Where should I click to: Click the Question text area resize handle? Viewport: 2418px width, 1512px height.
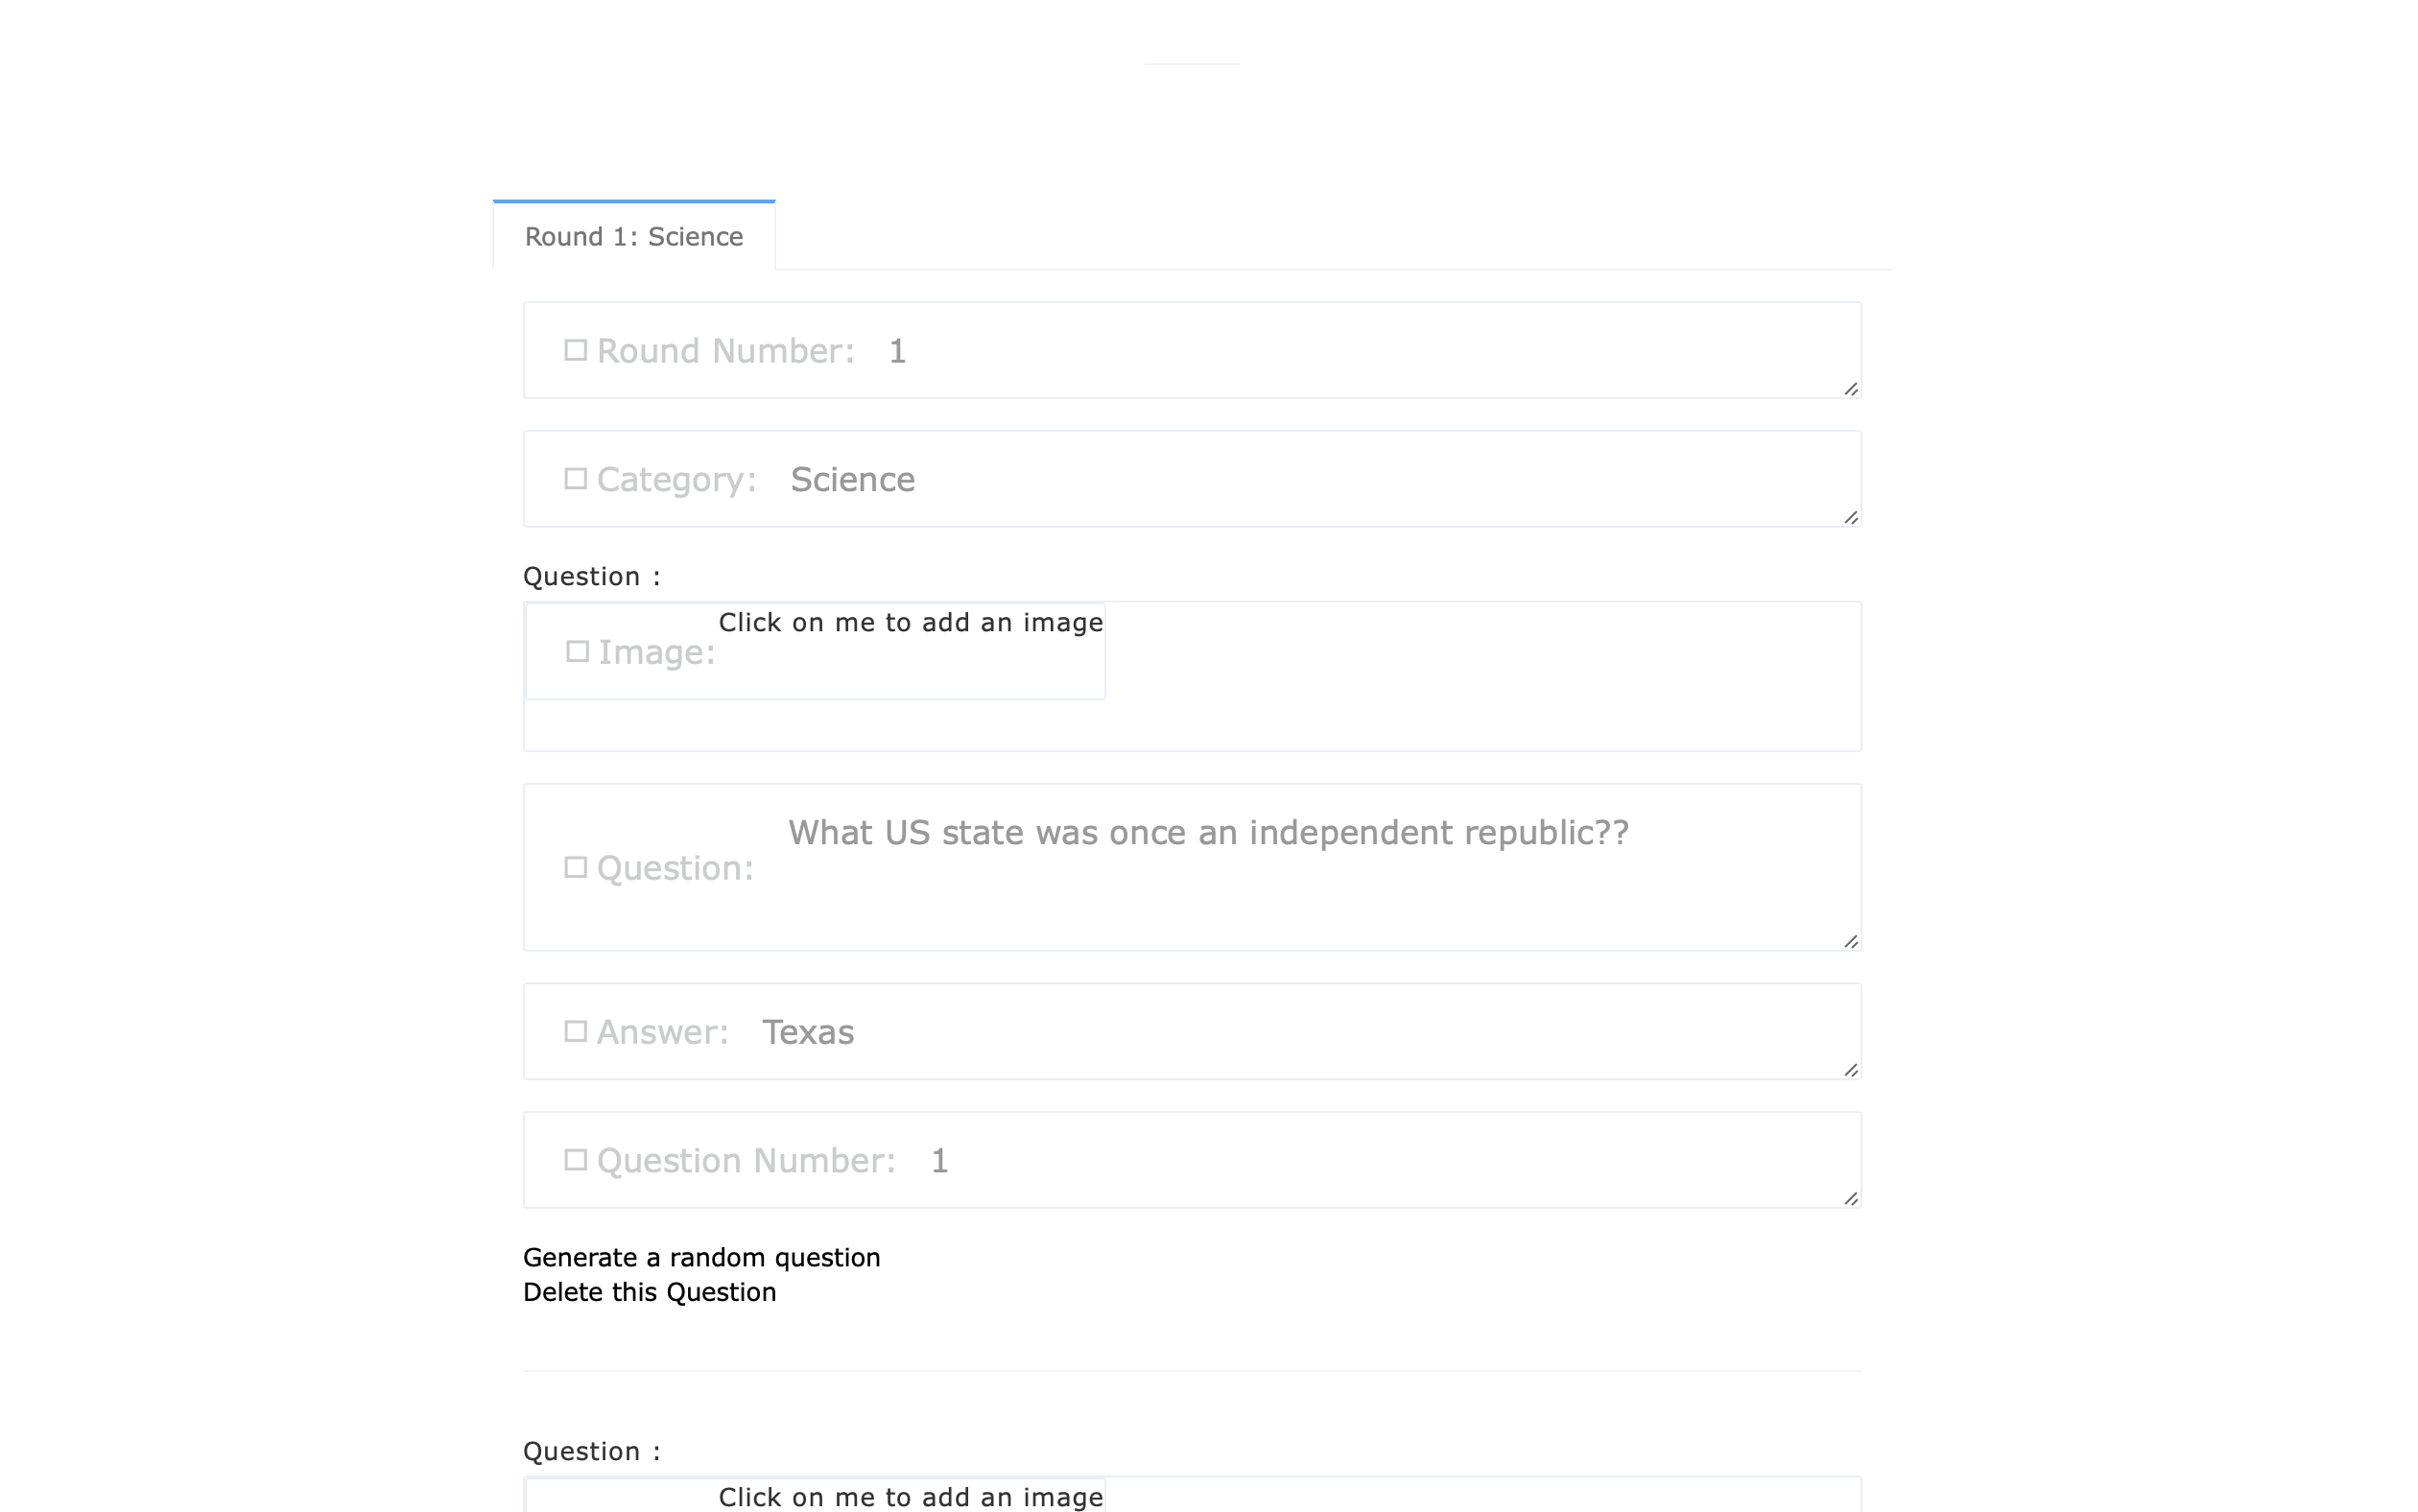tap(1850, 942)
